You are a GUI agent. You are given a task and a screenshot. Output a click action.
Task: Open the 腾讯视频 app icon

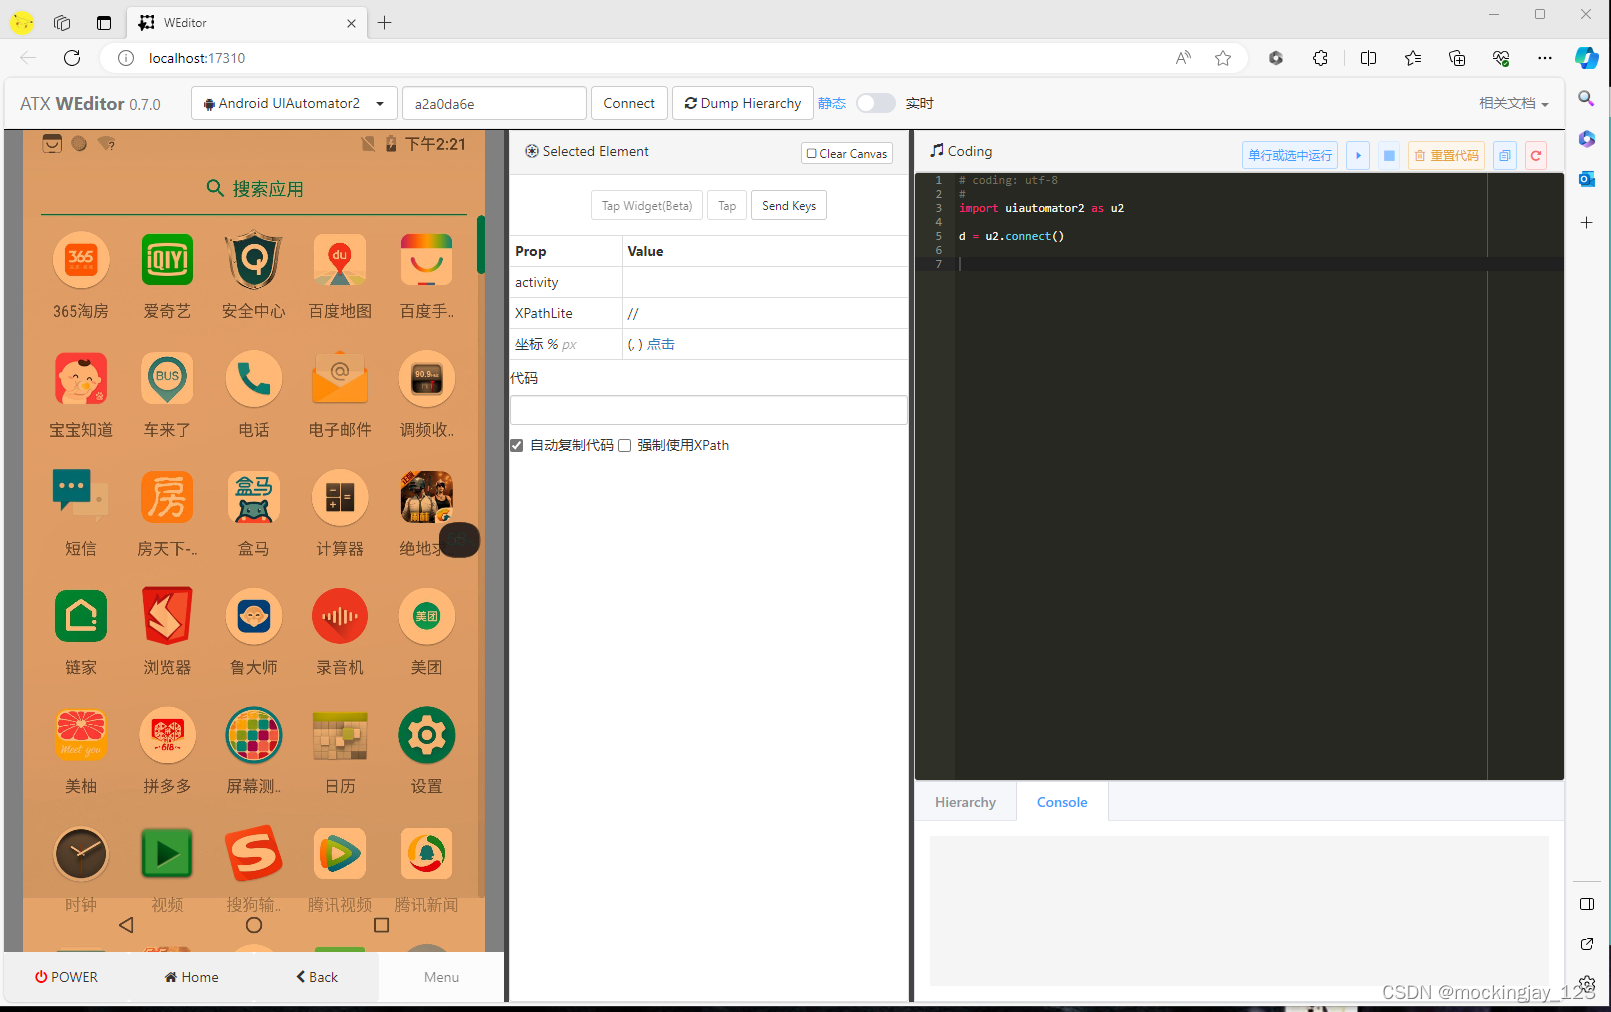[340, 854]
